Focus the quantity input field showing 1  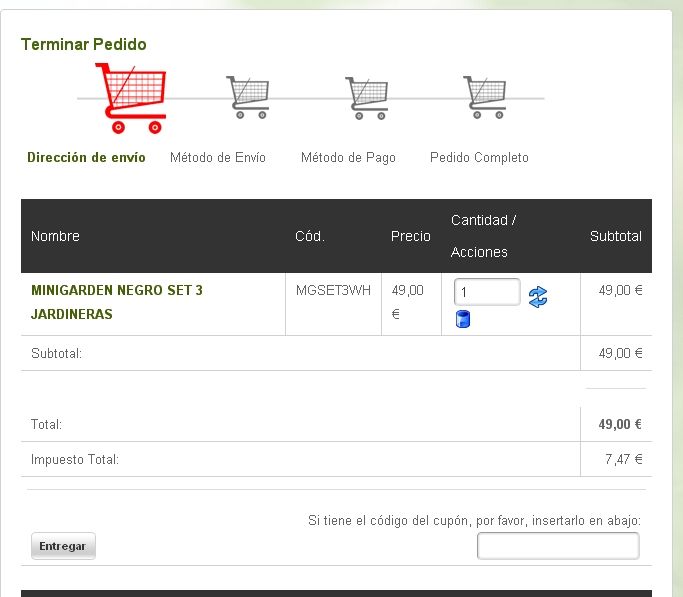pyautogui.click(x=487, y=292)
